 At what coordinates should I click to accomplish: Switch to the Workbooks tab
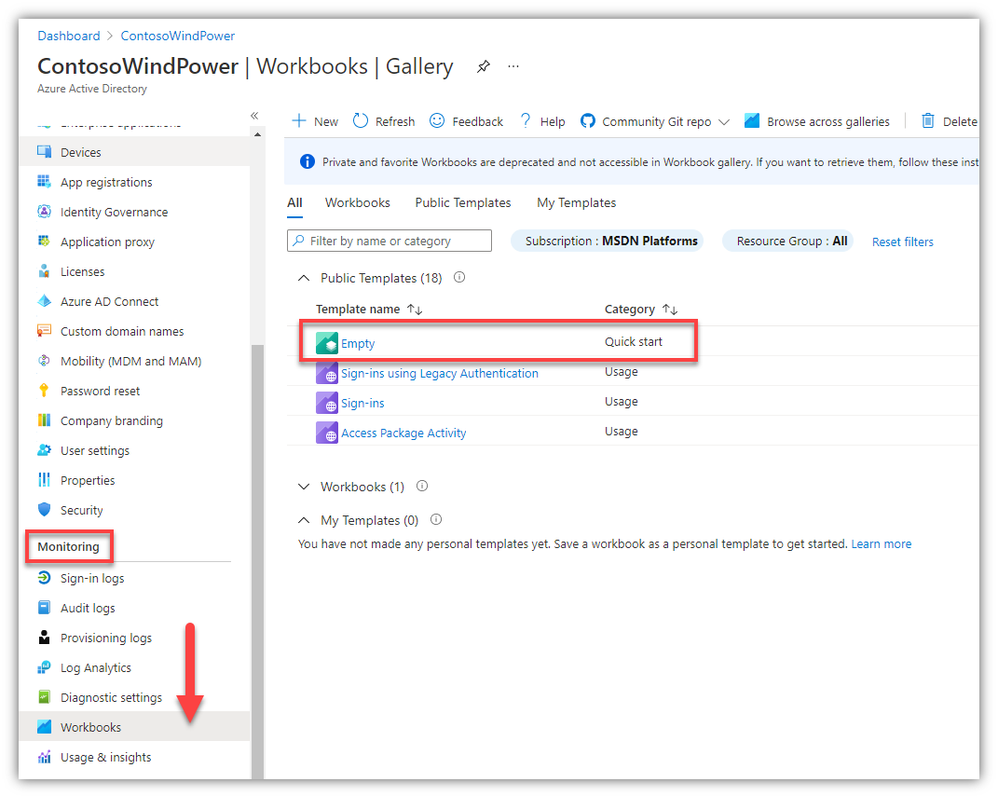357,203
